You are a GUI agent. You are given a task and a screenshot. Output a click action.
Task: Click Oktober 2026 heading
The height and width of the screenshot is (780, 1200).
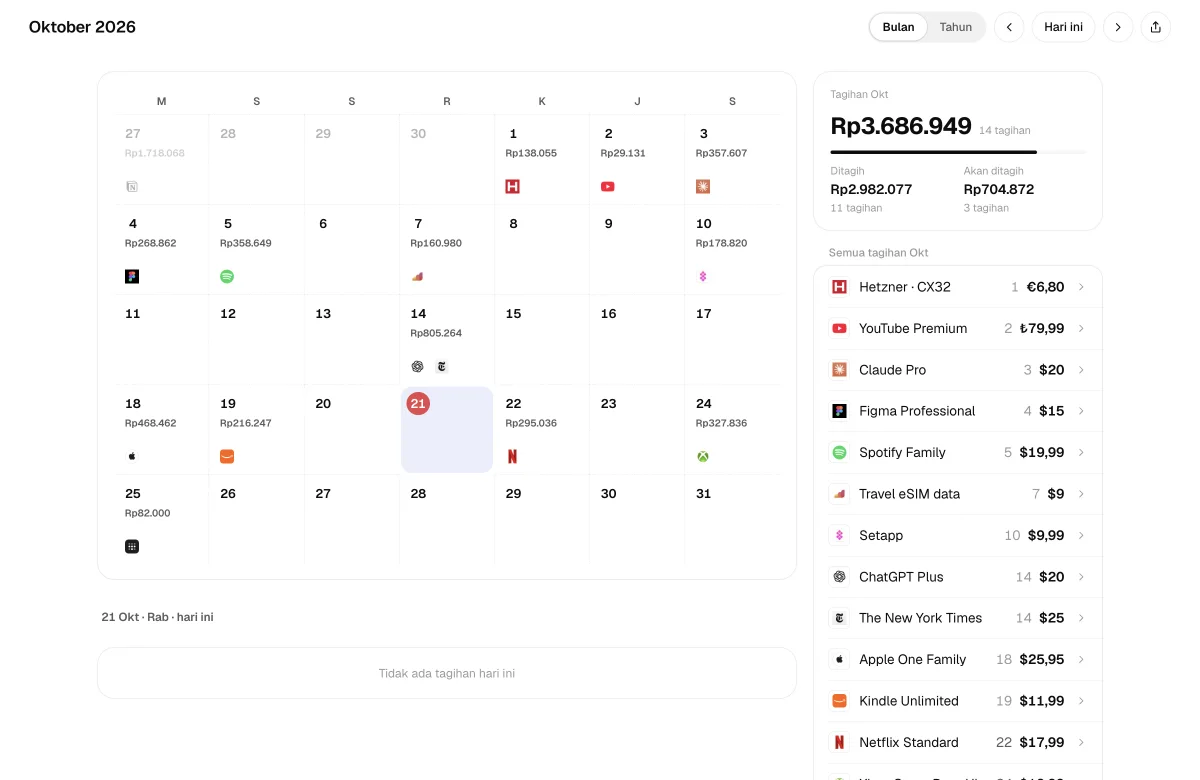click(82, 27)
